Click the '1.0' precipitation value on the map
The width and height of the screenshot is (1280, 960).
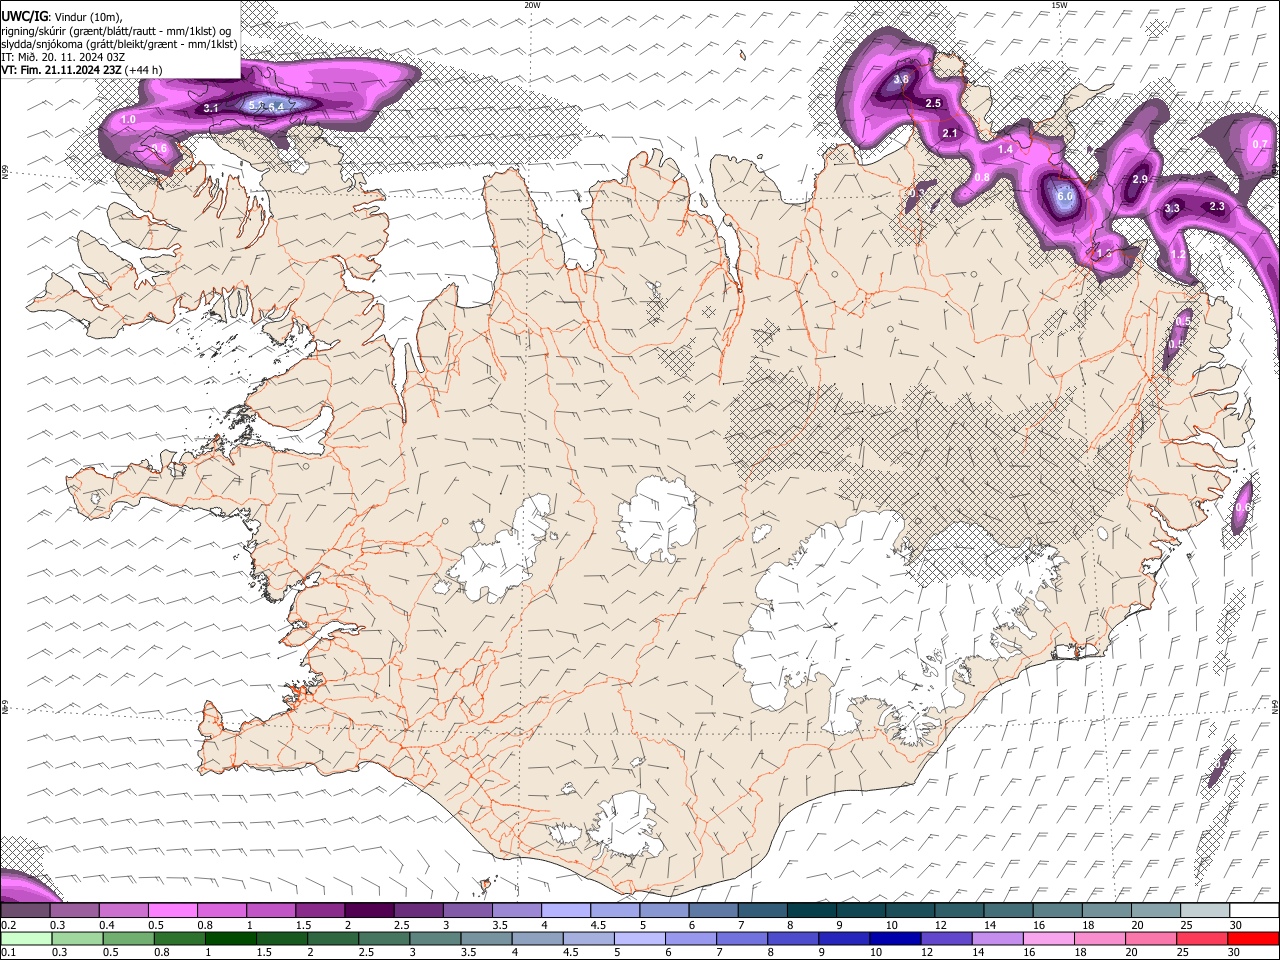click(128, 120)
